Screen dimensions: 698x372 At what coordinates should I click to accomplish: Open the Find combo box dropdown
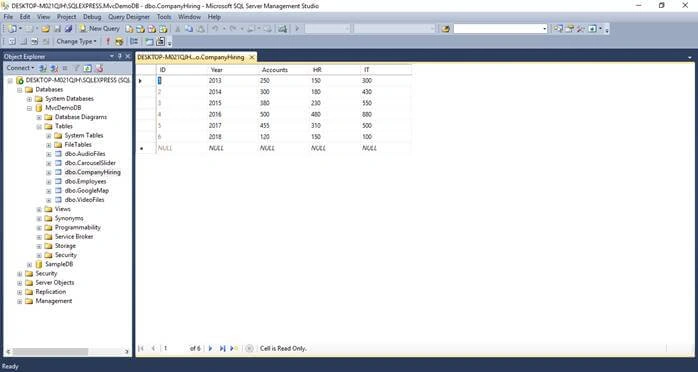coord(544,28)
